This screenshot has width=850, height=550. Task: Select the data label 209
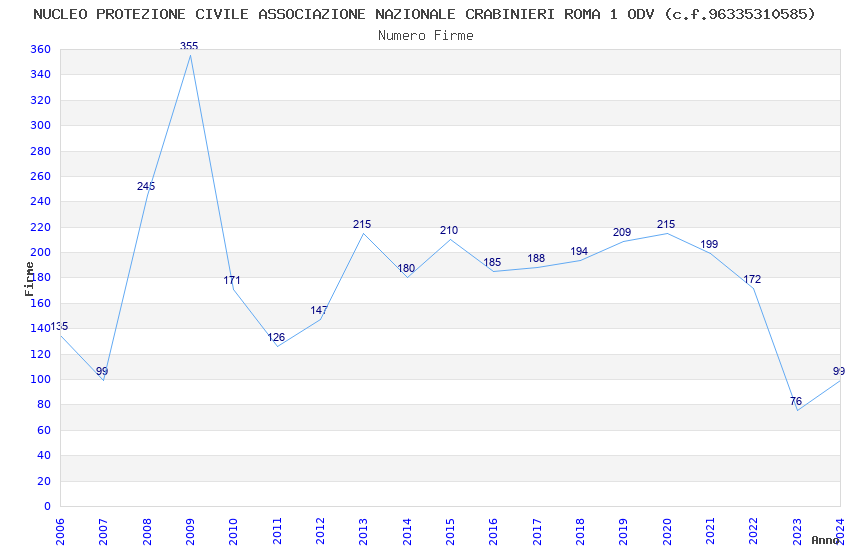coord(622,232)
